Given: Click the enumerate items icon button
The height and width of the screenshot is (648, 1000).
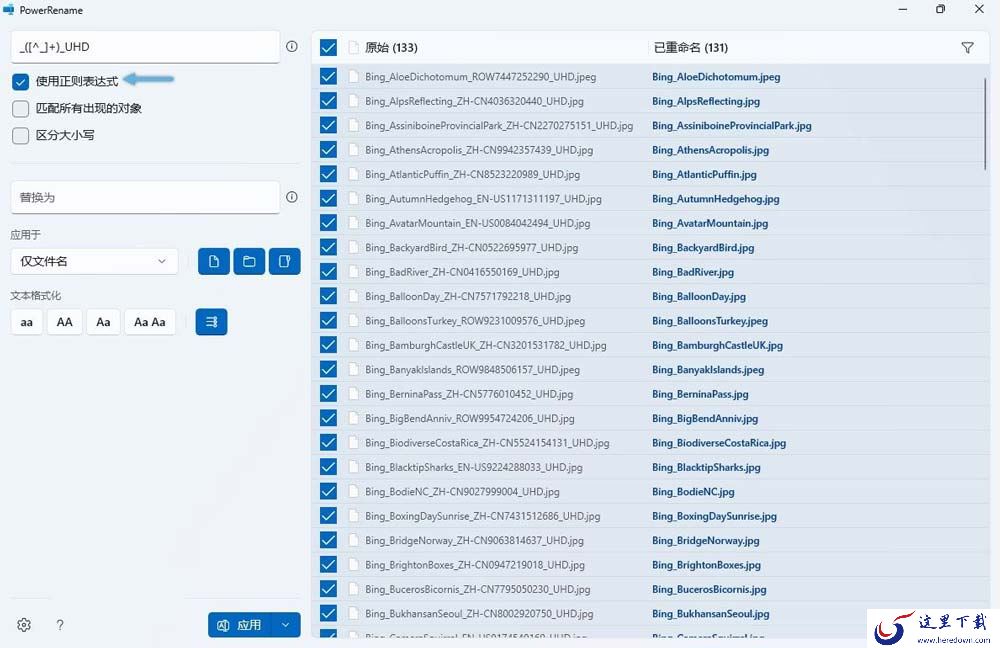Looking at the screenshot, I should pos(211,322).
